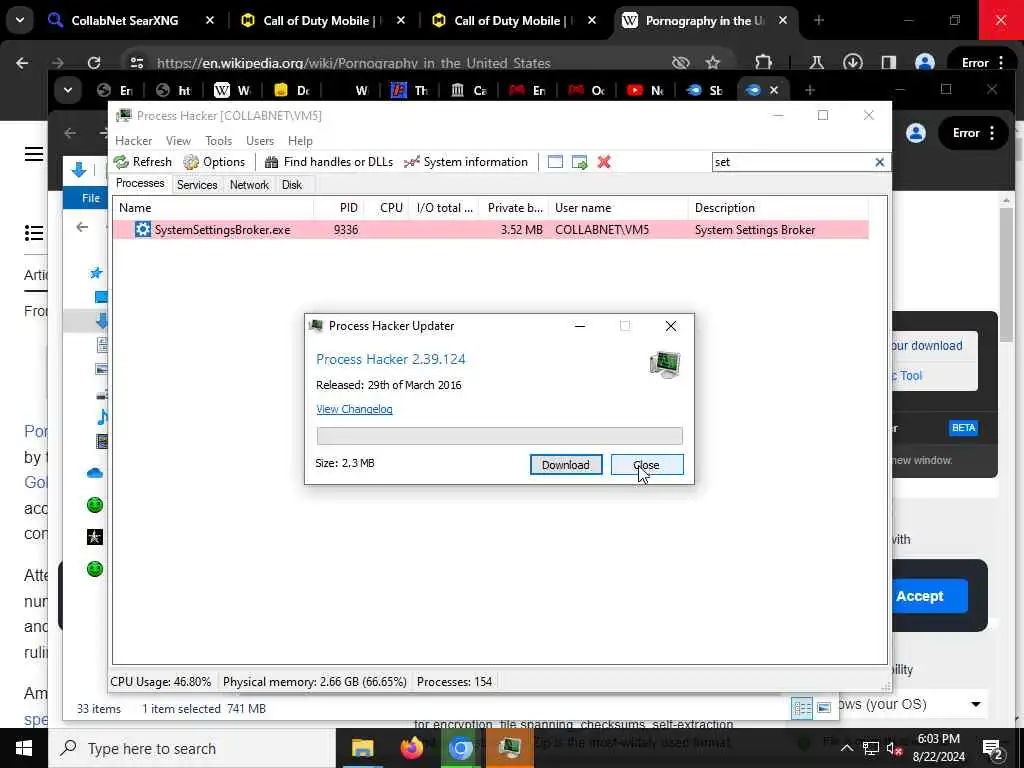1024x768 pixels.
Task: Click Refresh in Process Hacker toolbar
Action: tap(143, 162)
